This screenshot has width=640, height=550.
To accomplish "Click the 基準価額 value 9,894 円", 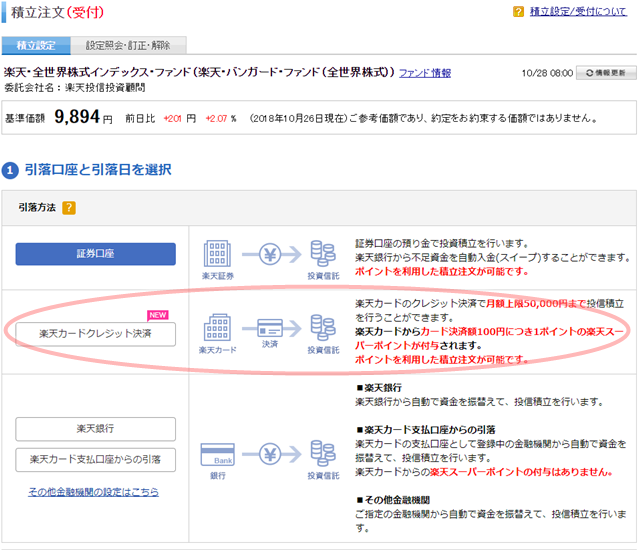I will coord(83,117).
